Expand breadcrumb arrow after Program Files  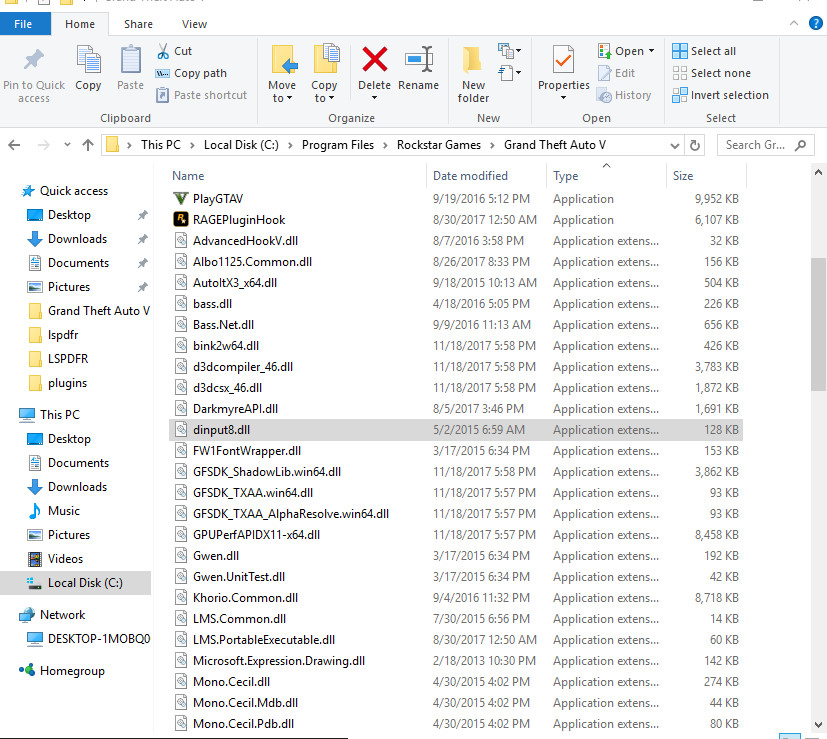[385, 145]
